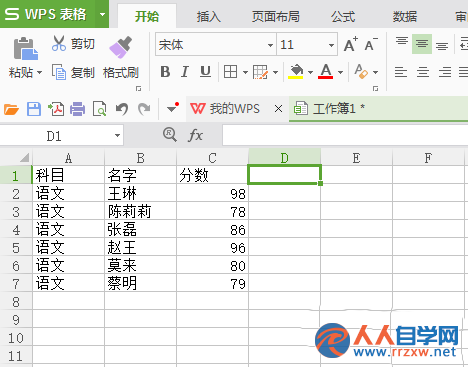Toggle italic formatting

(x=185, y=72)
